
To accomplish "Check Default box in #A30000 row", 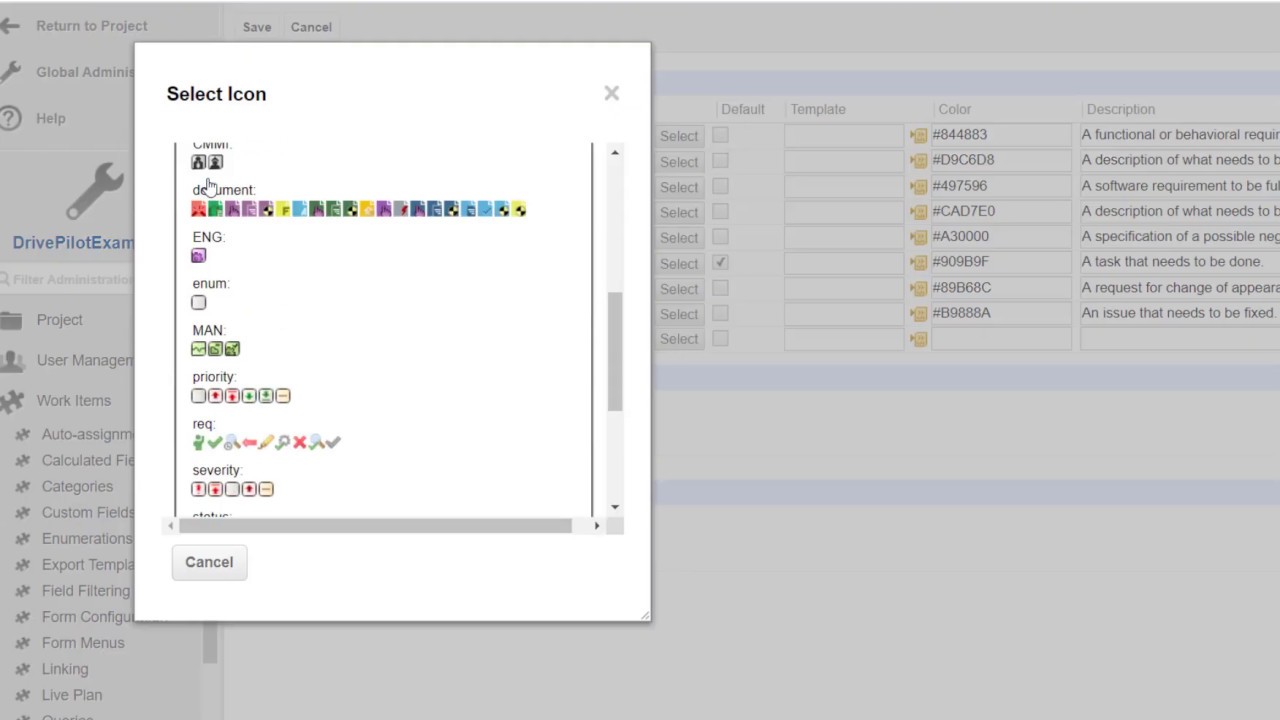I will (x=720, y=236).
